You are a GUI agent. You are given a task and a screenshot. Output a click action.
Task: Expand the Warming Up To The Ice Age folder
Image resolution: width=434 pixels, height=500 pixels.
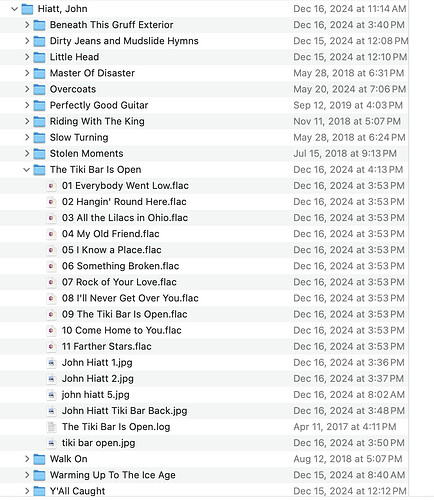pos(27,475)
